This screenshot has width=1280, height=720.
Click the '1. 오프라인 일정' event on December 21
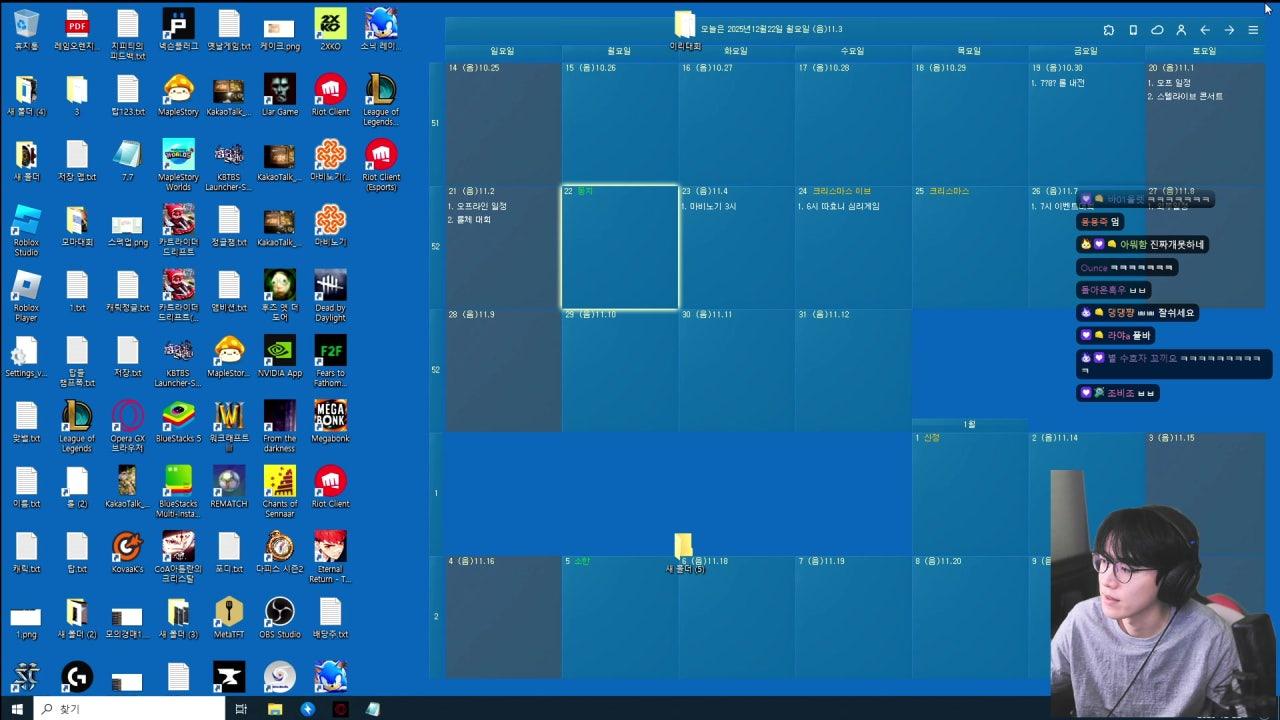477,206
